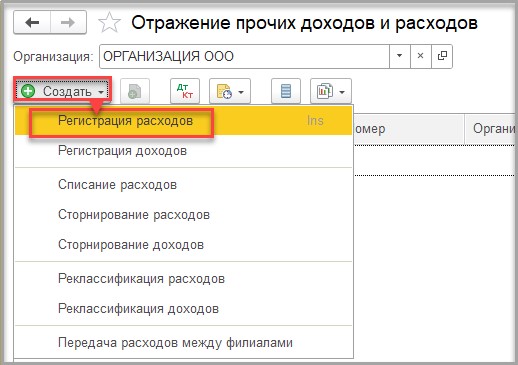Viewport: 518px width, 365px height.
Task: Choose Списание расходов
Action: pos(184,184)
